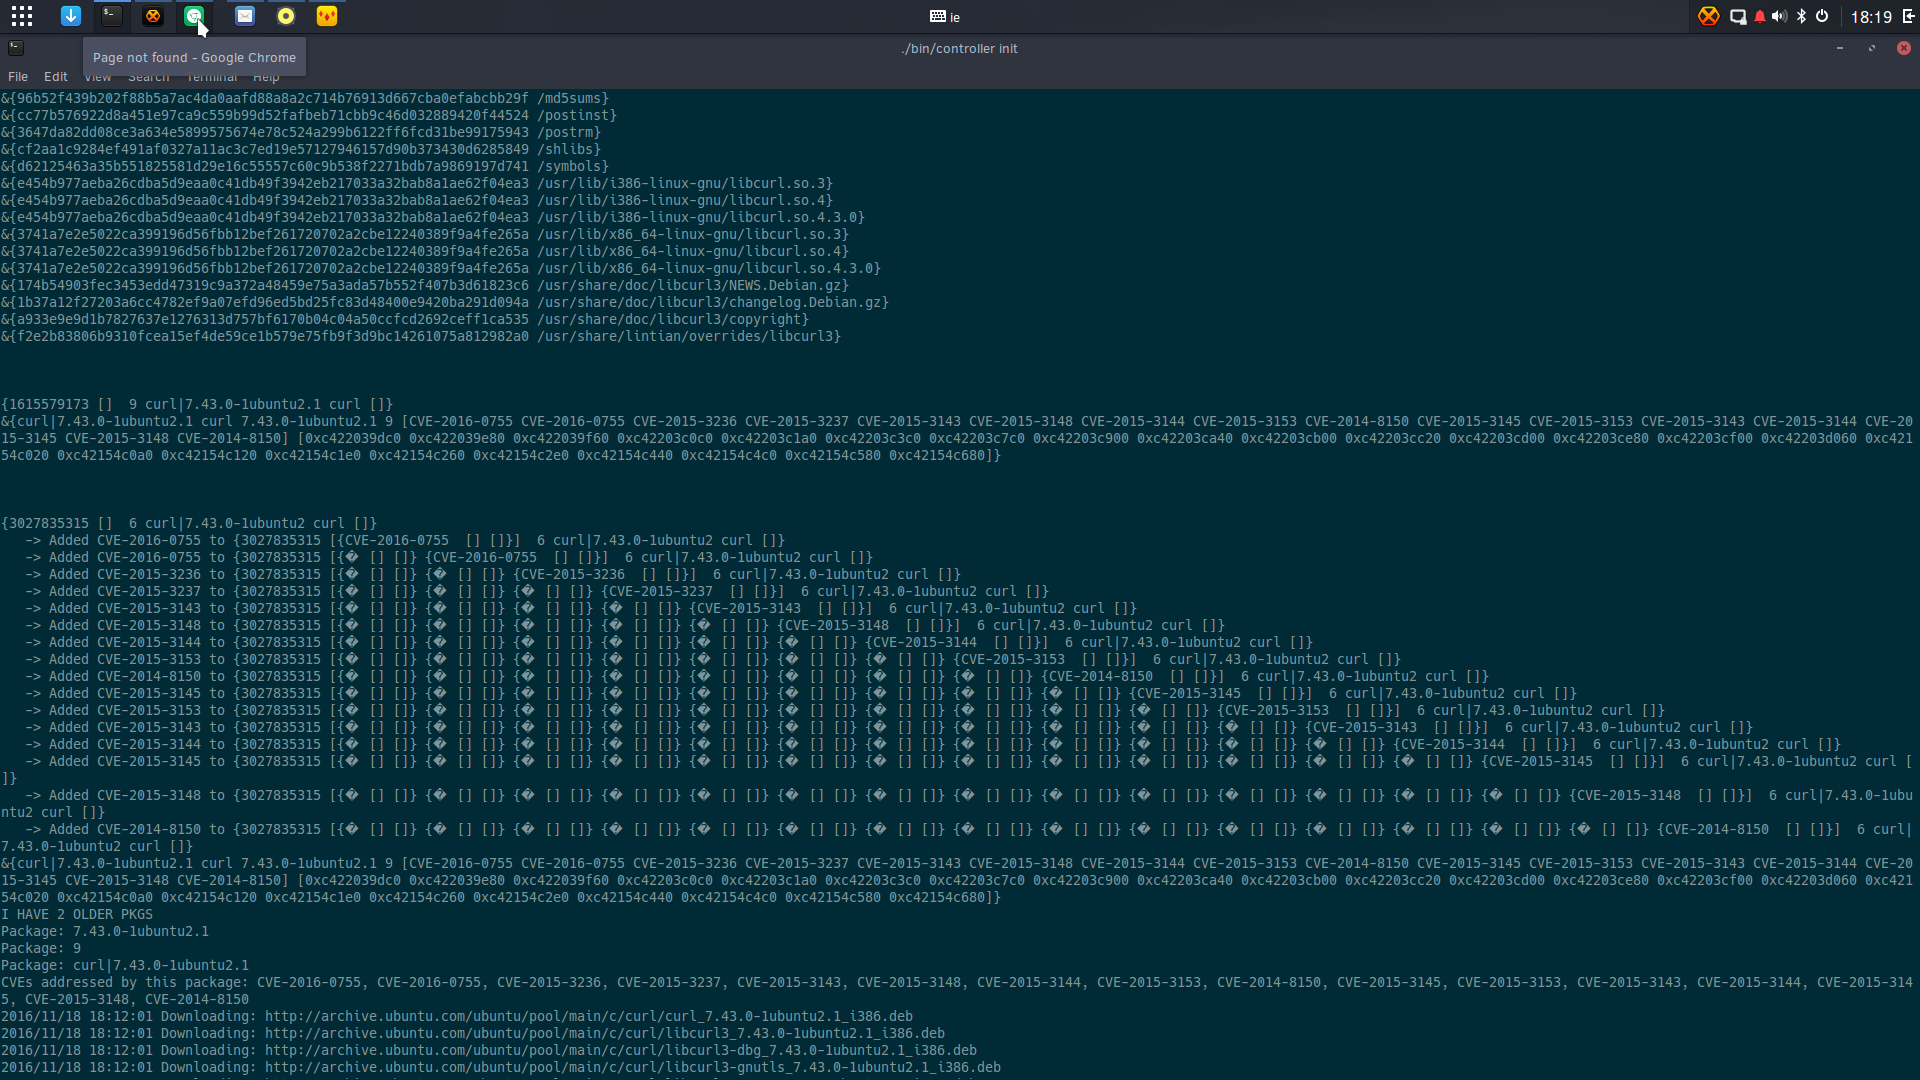
Task: Open the yellow circle disc app in panel
Action: (x=286, y=16)
